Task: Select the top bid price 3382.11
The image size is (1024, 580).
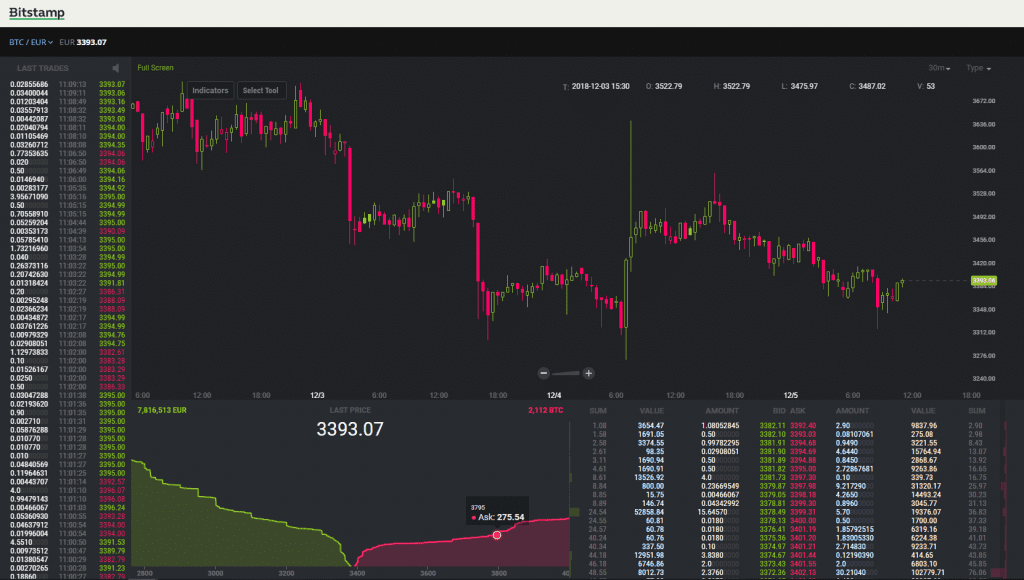Action: tap(772, 425)
